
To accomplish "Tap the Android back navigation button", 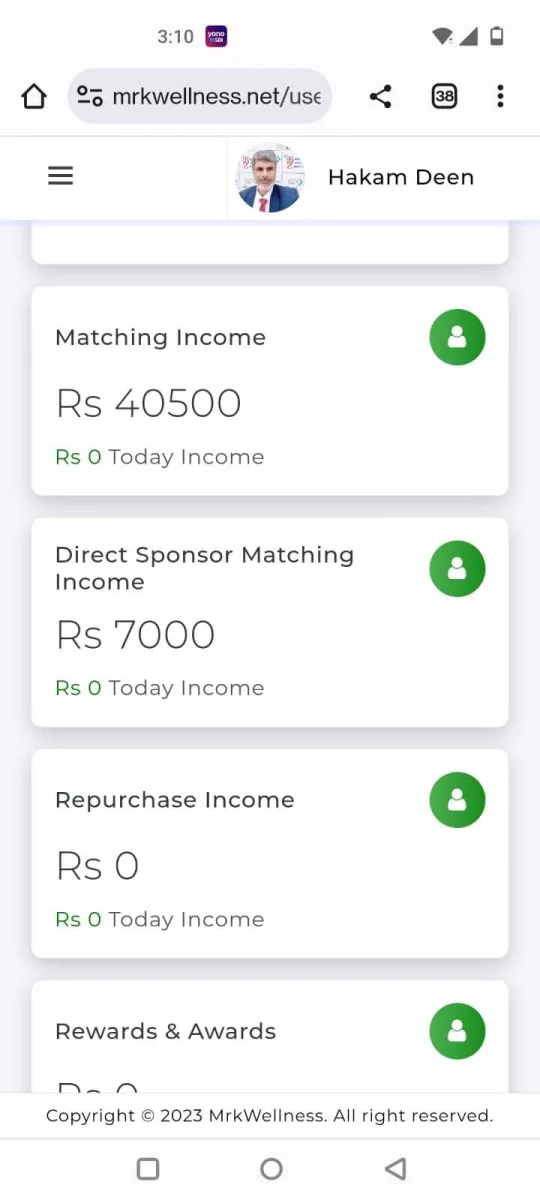I will (395, 1168).
